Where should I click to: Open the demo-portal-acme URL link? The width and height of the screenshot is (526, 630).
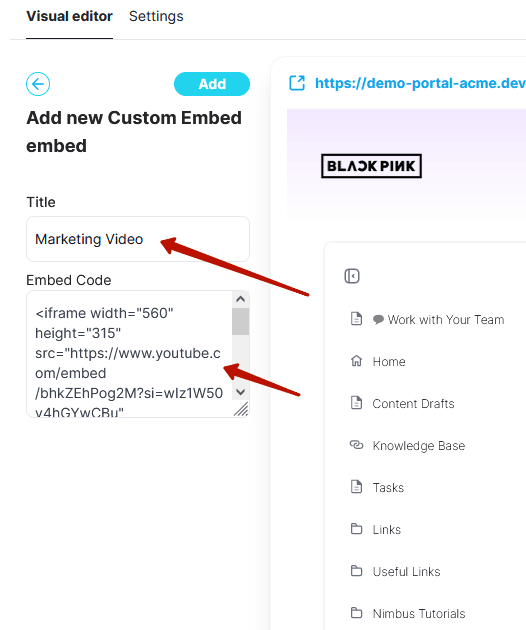tap(420, 83)
